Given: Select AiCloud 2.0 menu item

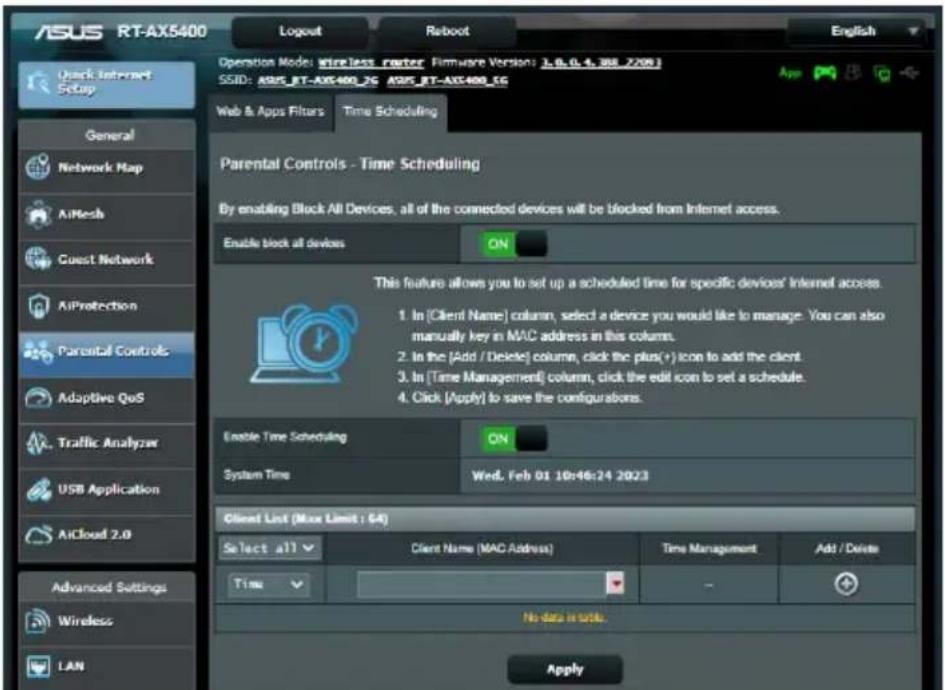Looking at the screenshot, I should tap(107, 535).
